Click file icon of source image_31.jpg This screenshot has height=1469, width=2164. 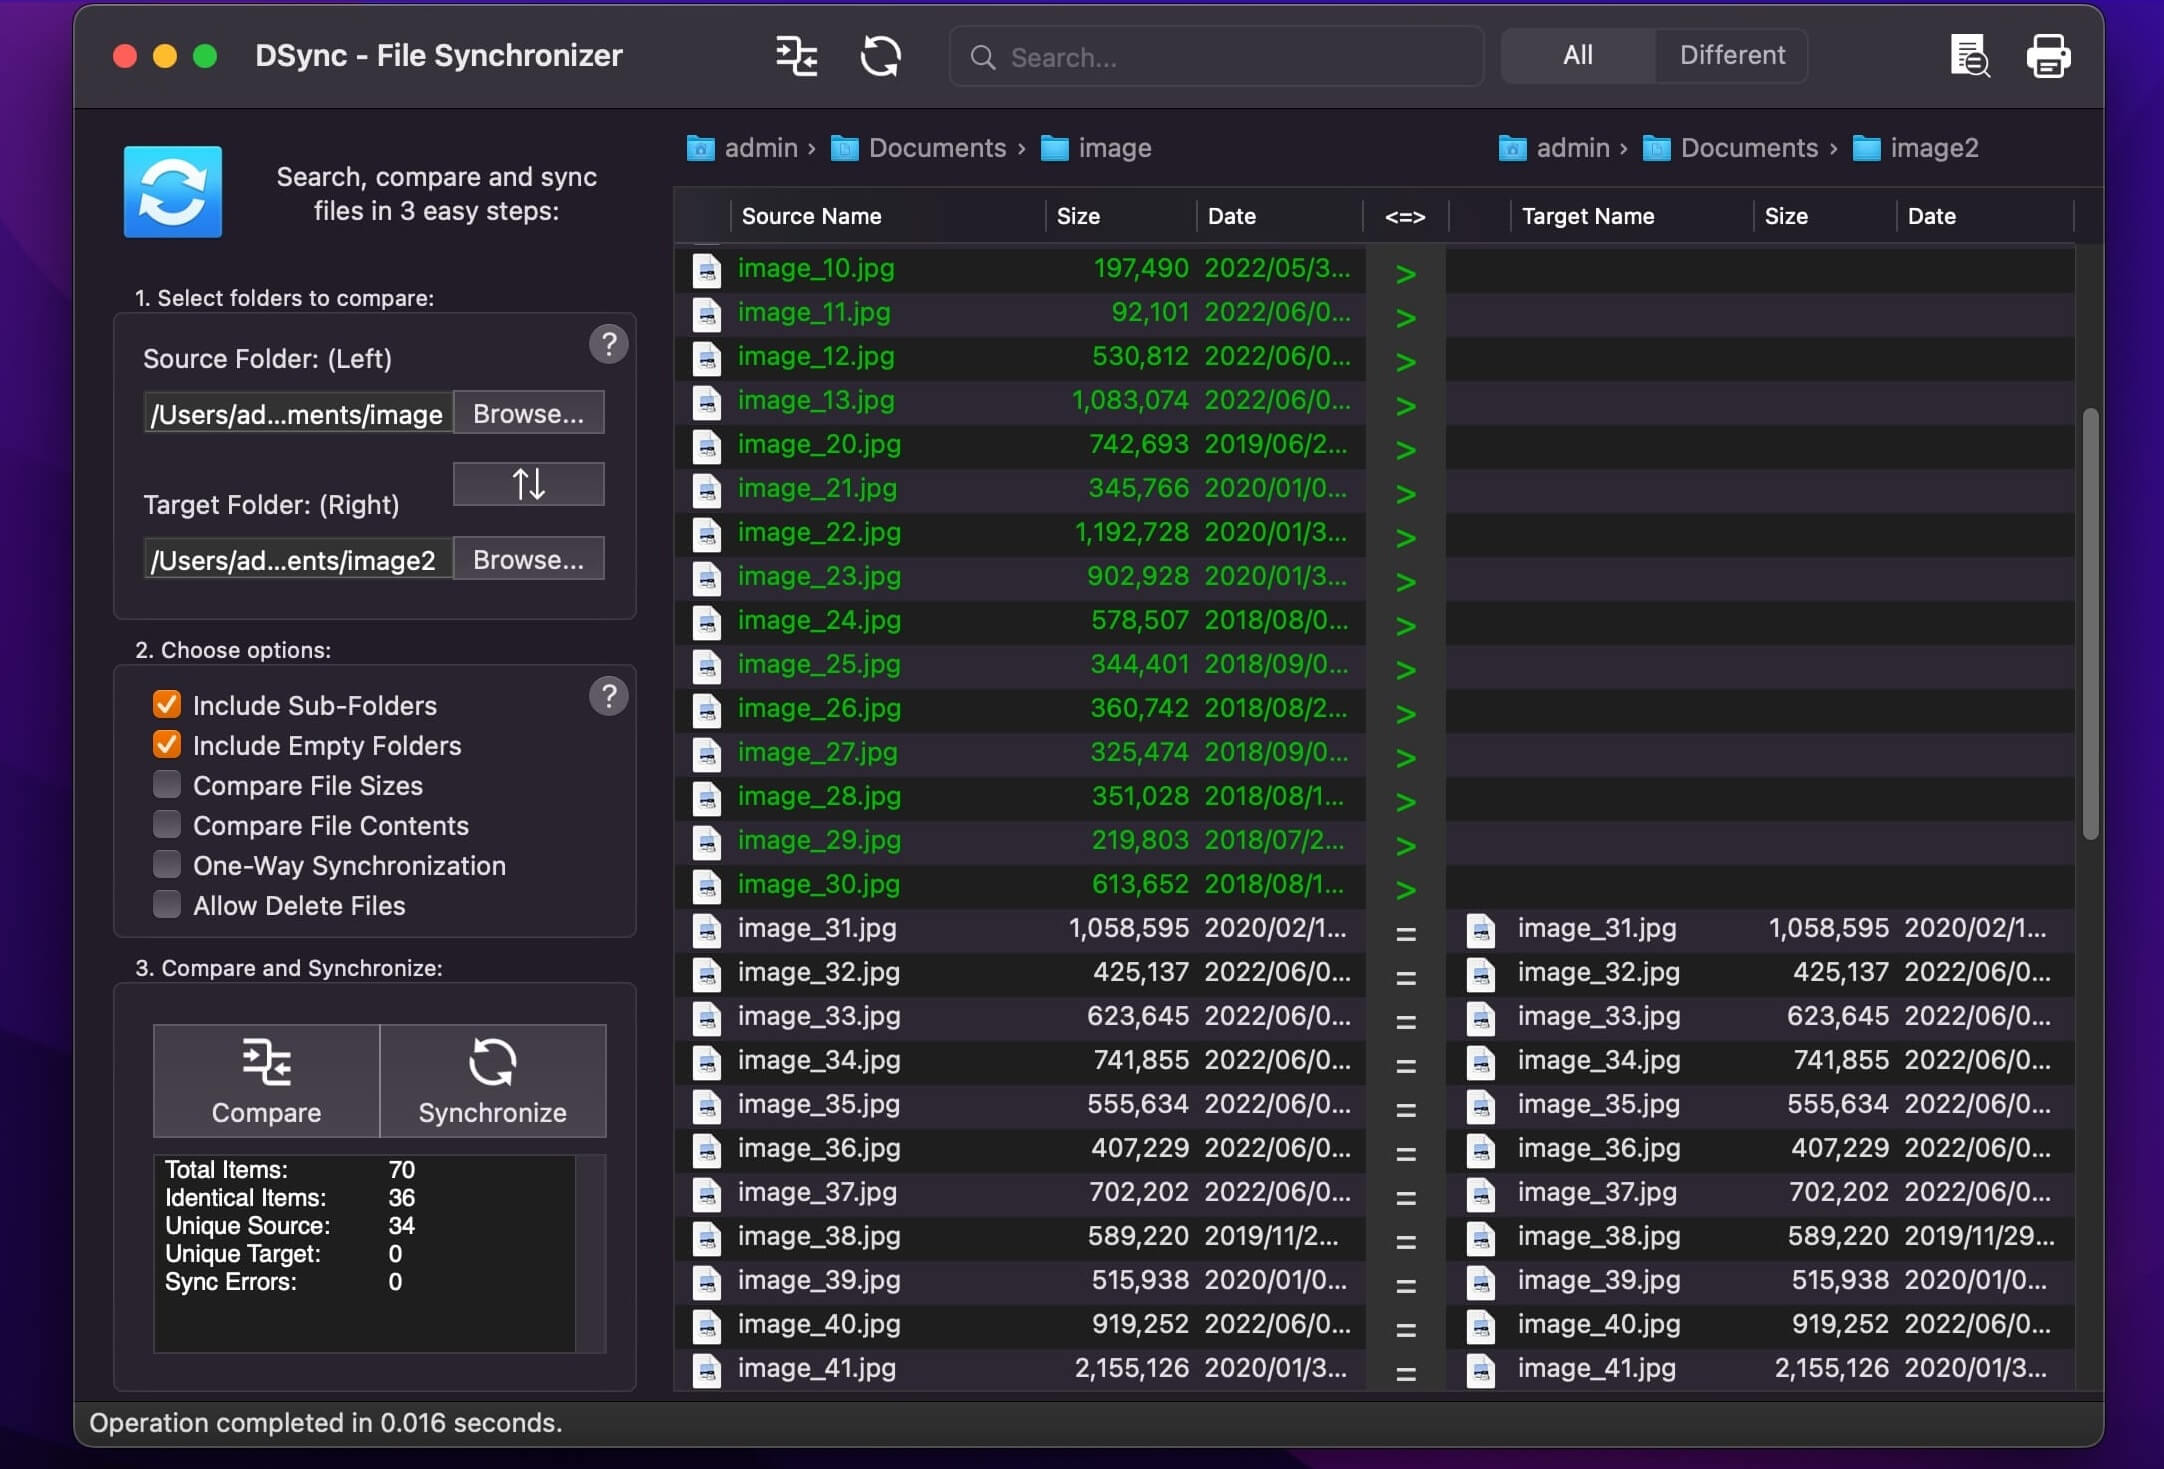(x=707, y=930)
